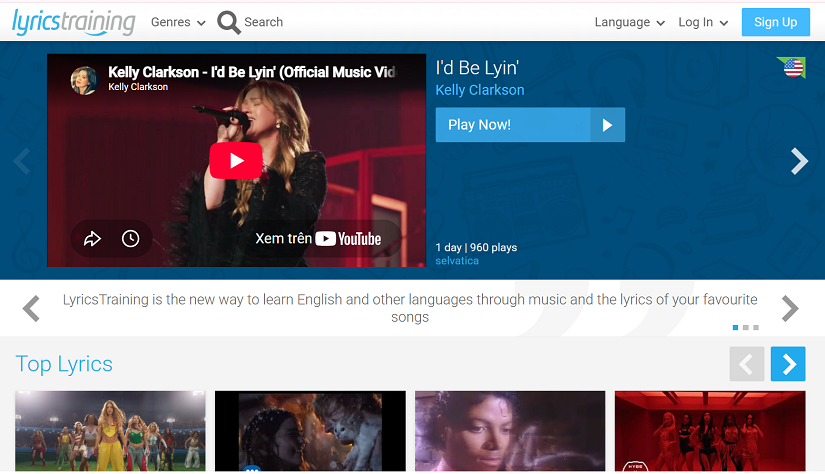Expand the Log In dropdown
Viewport: 825px width, 474px height.
point(703,22)
